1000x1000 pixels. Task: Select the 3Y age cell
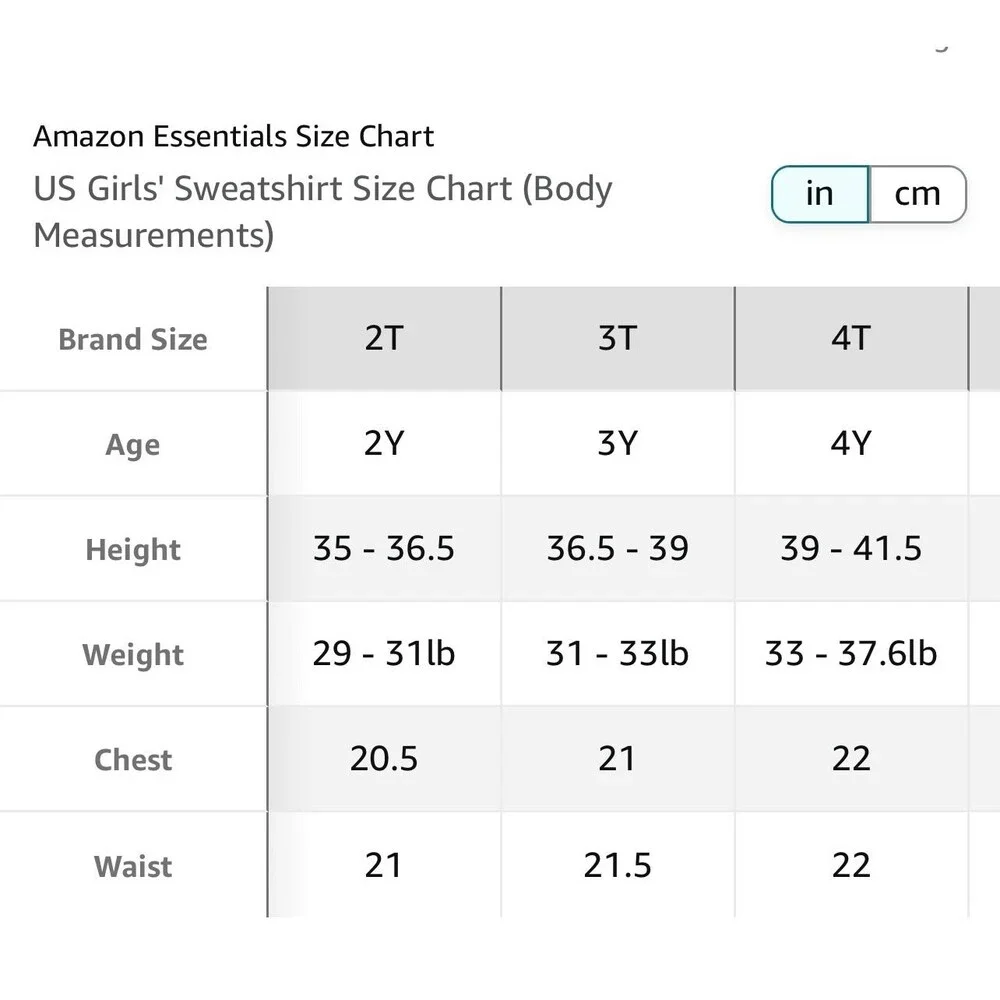tap(618, 443)
